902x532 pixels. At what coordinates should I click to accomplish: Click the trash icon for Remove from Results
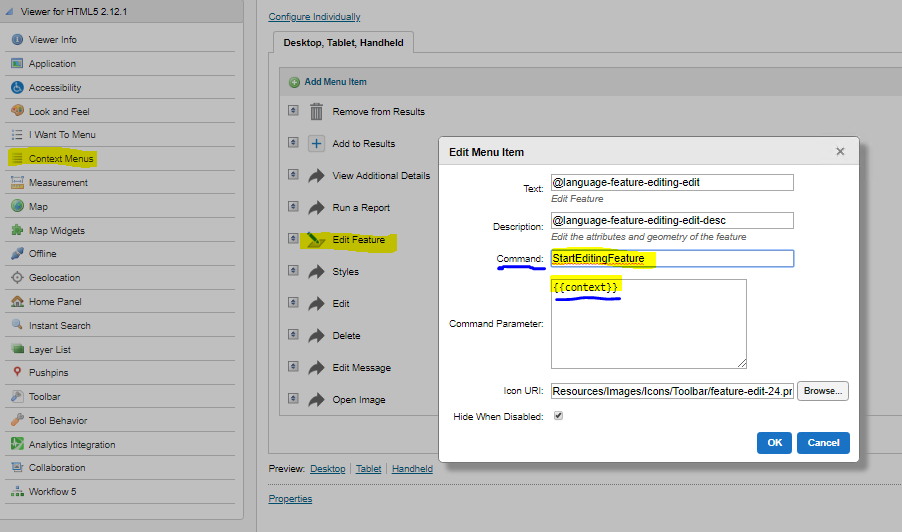(316, 111)
